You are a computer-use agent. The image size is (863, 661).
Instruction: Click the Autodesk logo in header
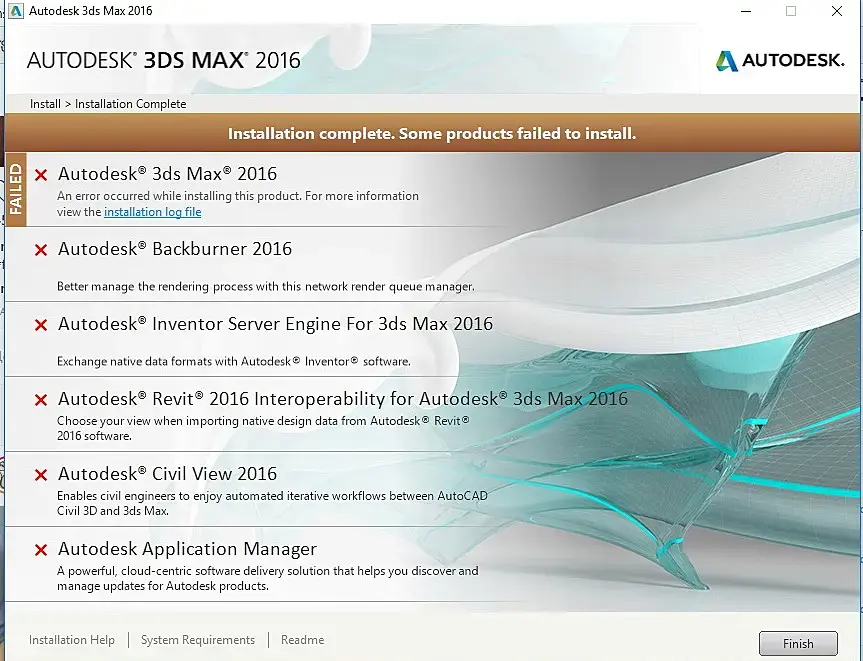click(780, 60)
